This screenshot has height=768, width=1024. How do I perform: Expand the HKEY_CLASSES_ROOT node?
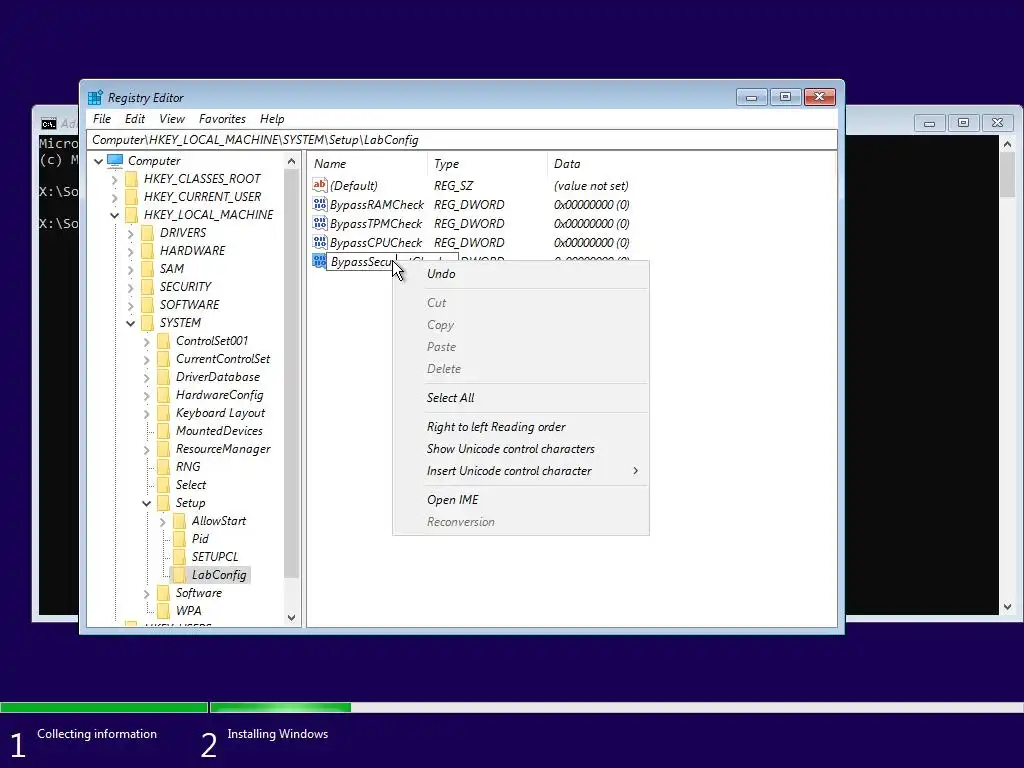click(x=114, y=179)
